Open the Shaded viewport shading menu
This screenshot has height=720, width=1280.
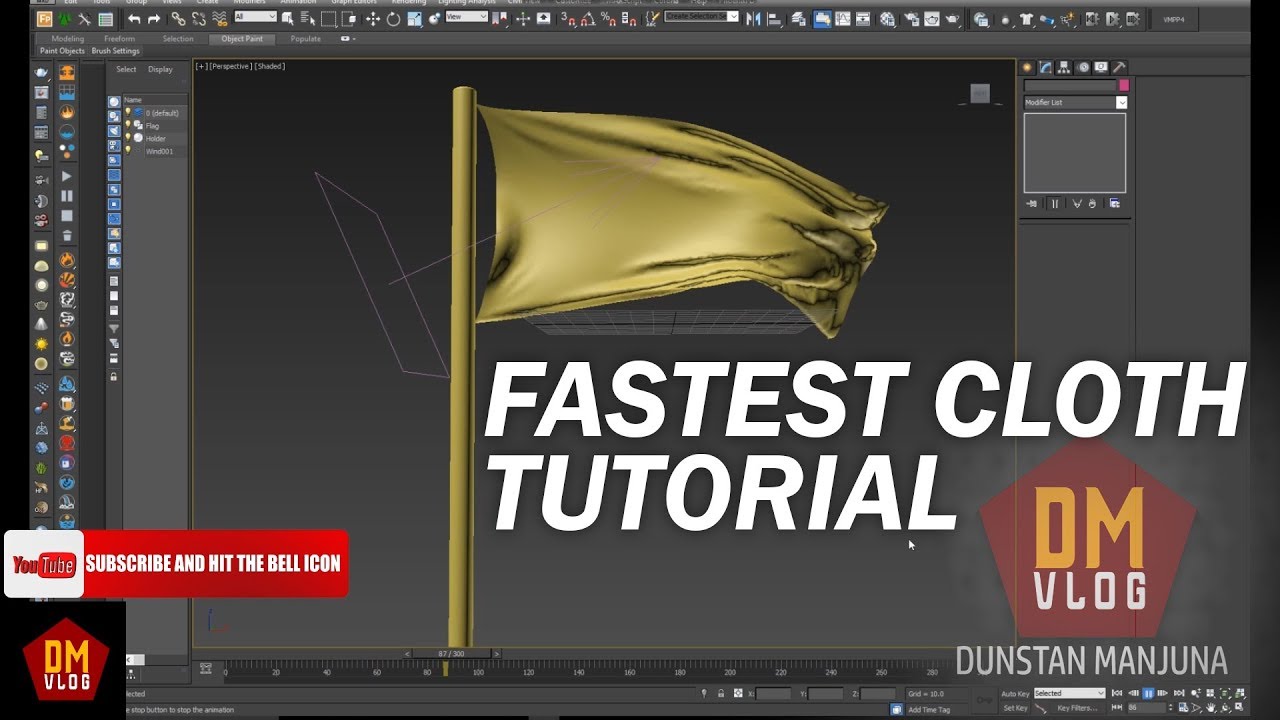click(x=269, y=66)
